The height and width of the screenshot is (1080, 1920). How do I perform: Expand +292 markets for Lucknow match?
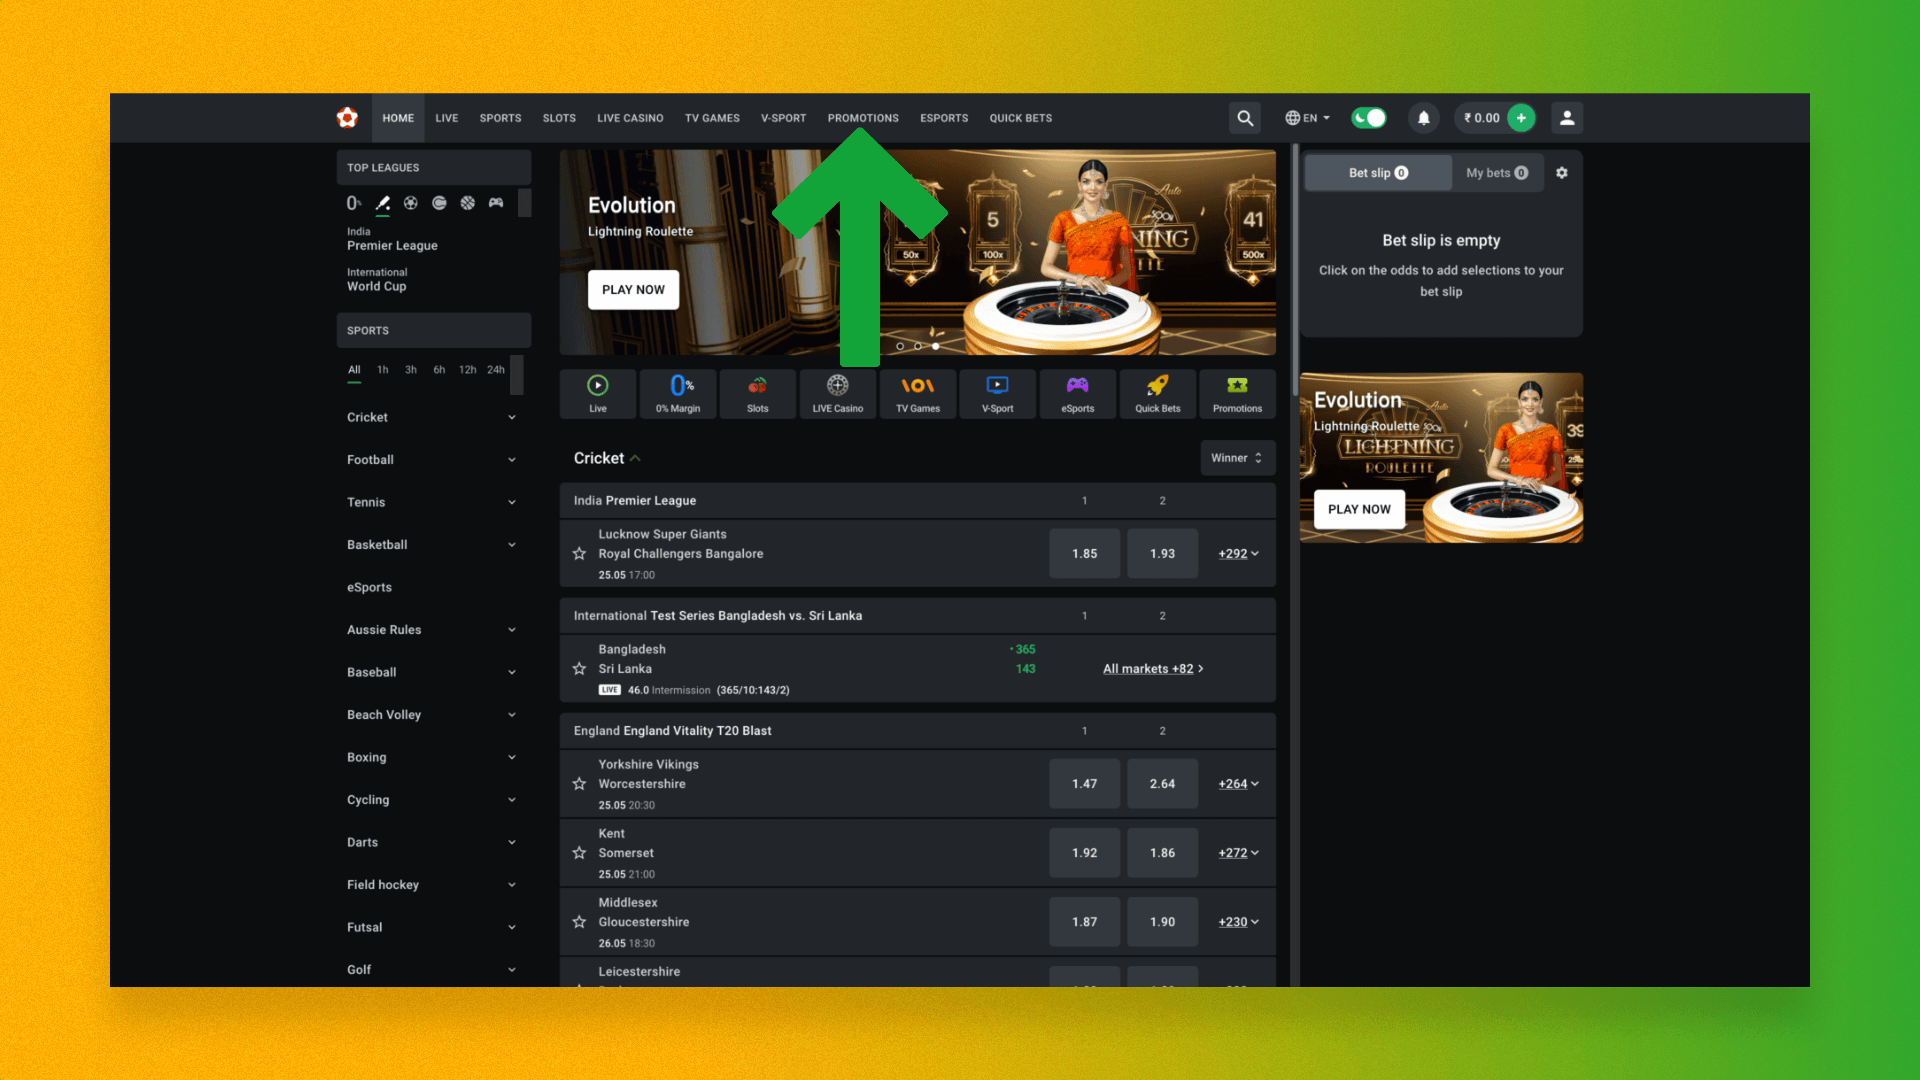pyautogui.click(x=1238, y=554)
